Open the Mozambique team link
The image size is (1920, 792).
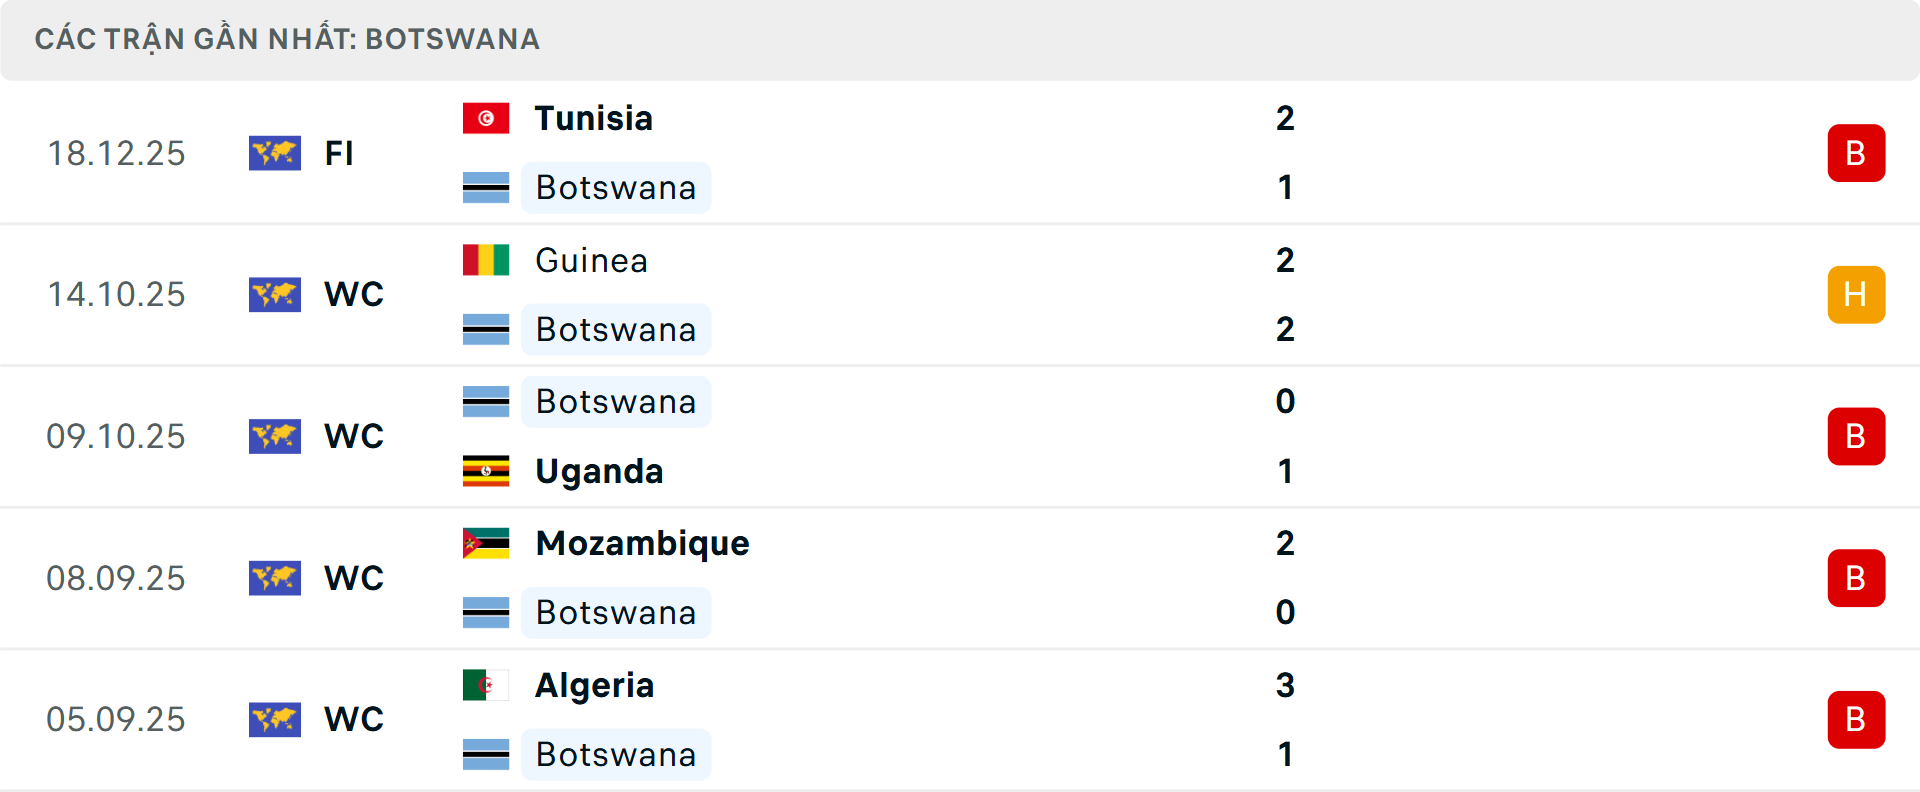click(642, 543)
